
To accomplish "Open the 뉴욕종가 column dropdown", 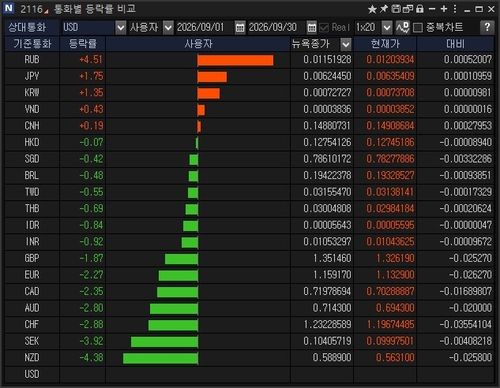I will click(346, 44).
